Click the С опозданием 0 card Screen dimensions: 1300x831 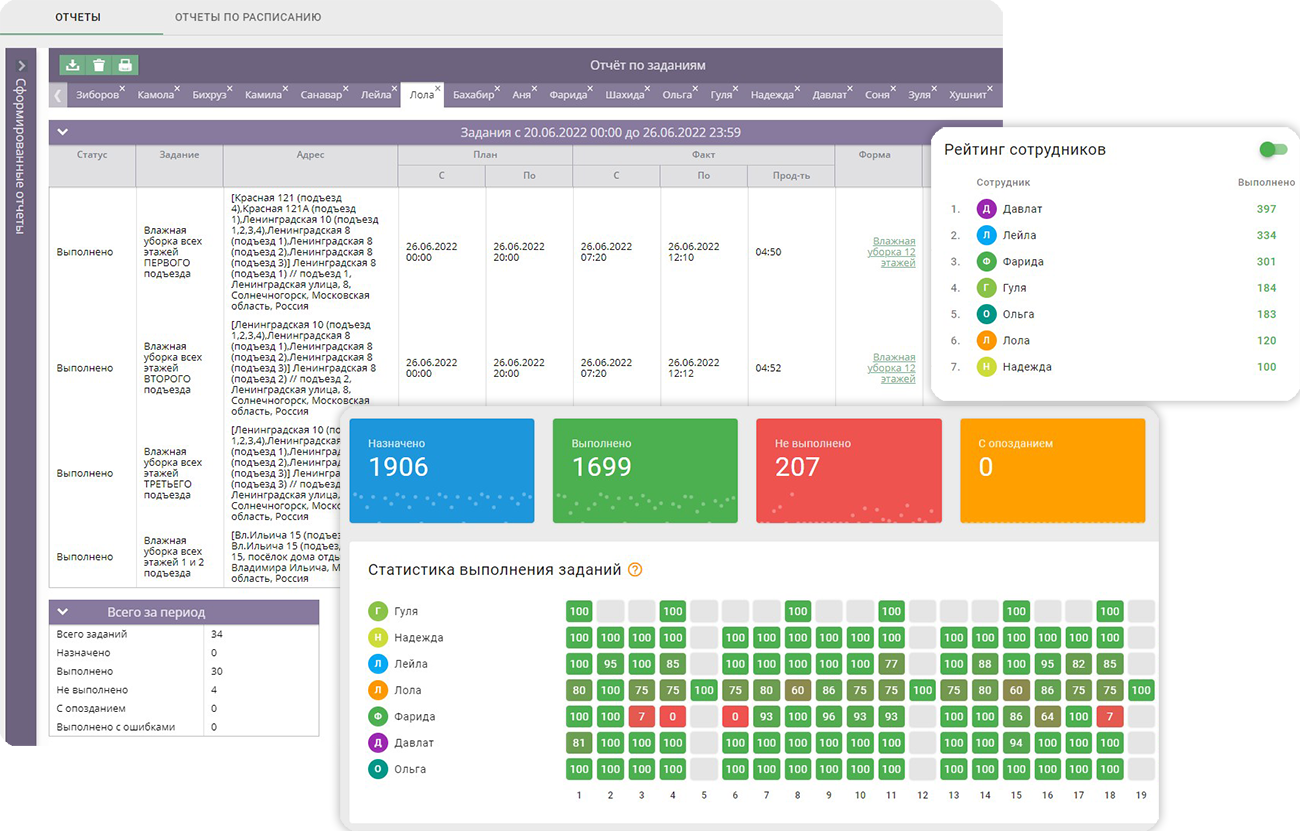[x=1052, y=470]
